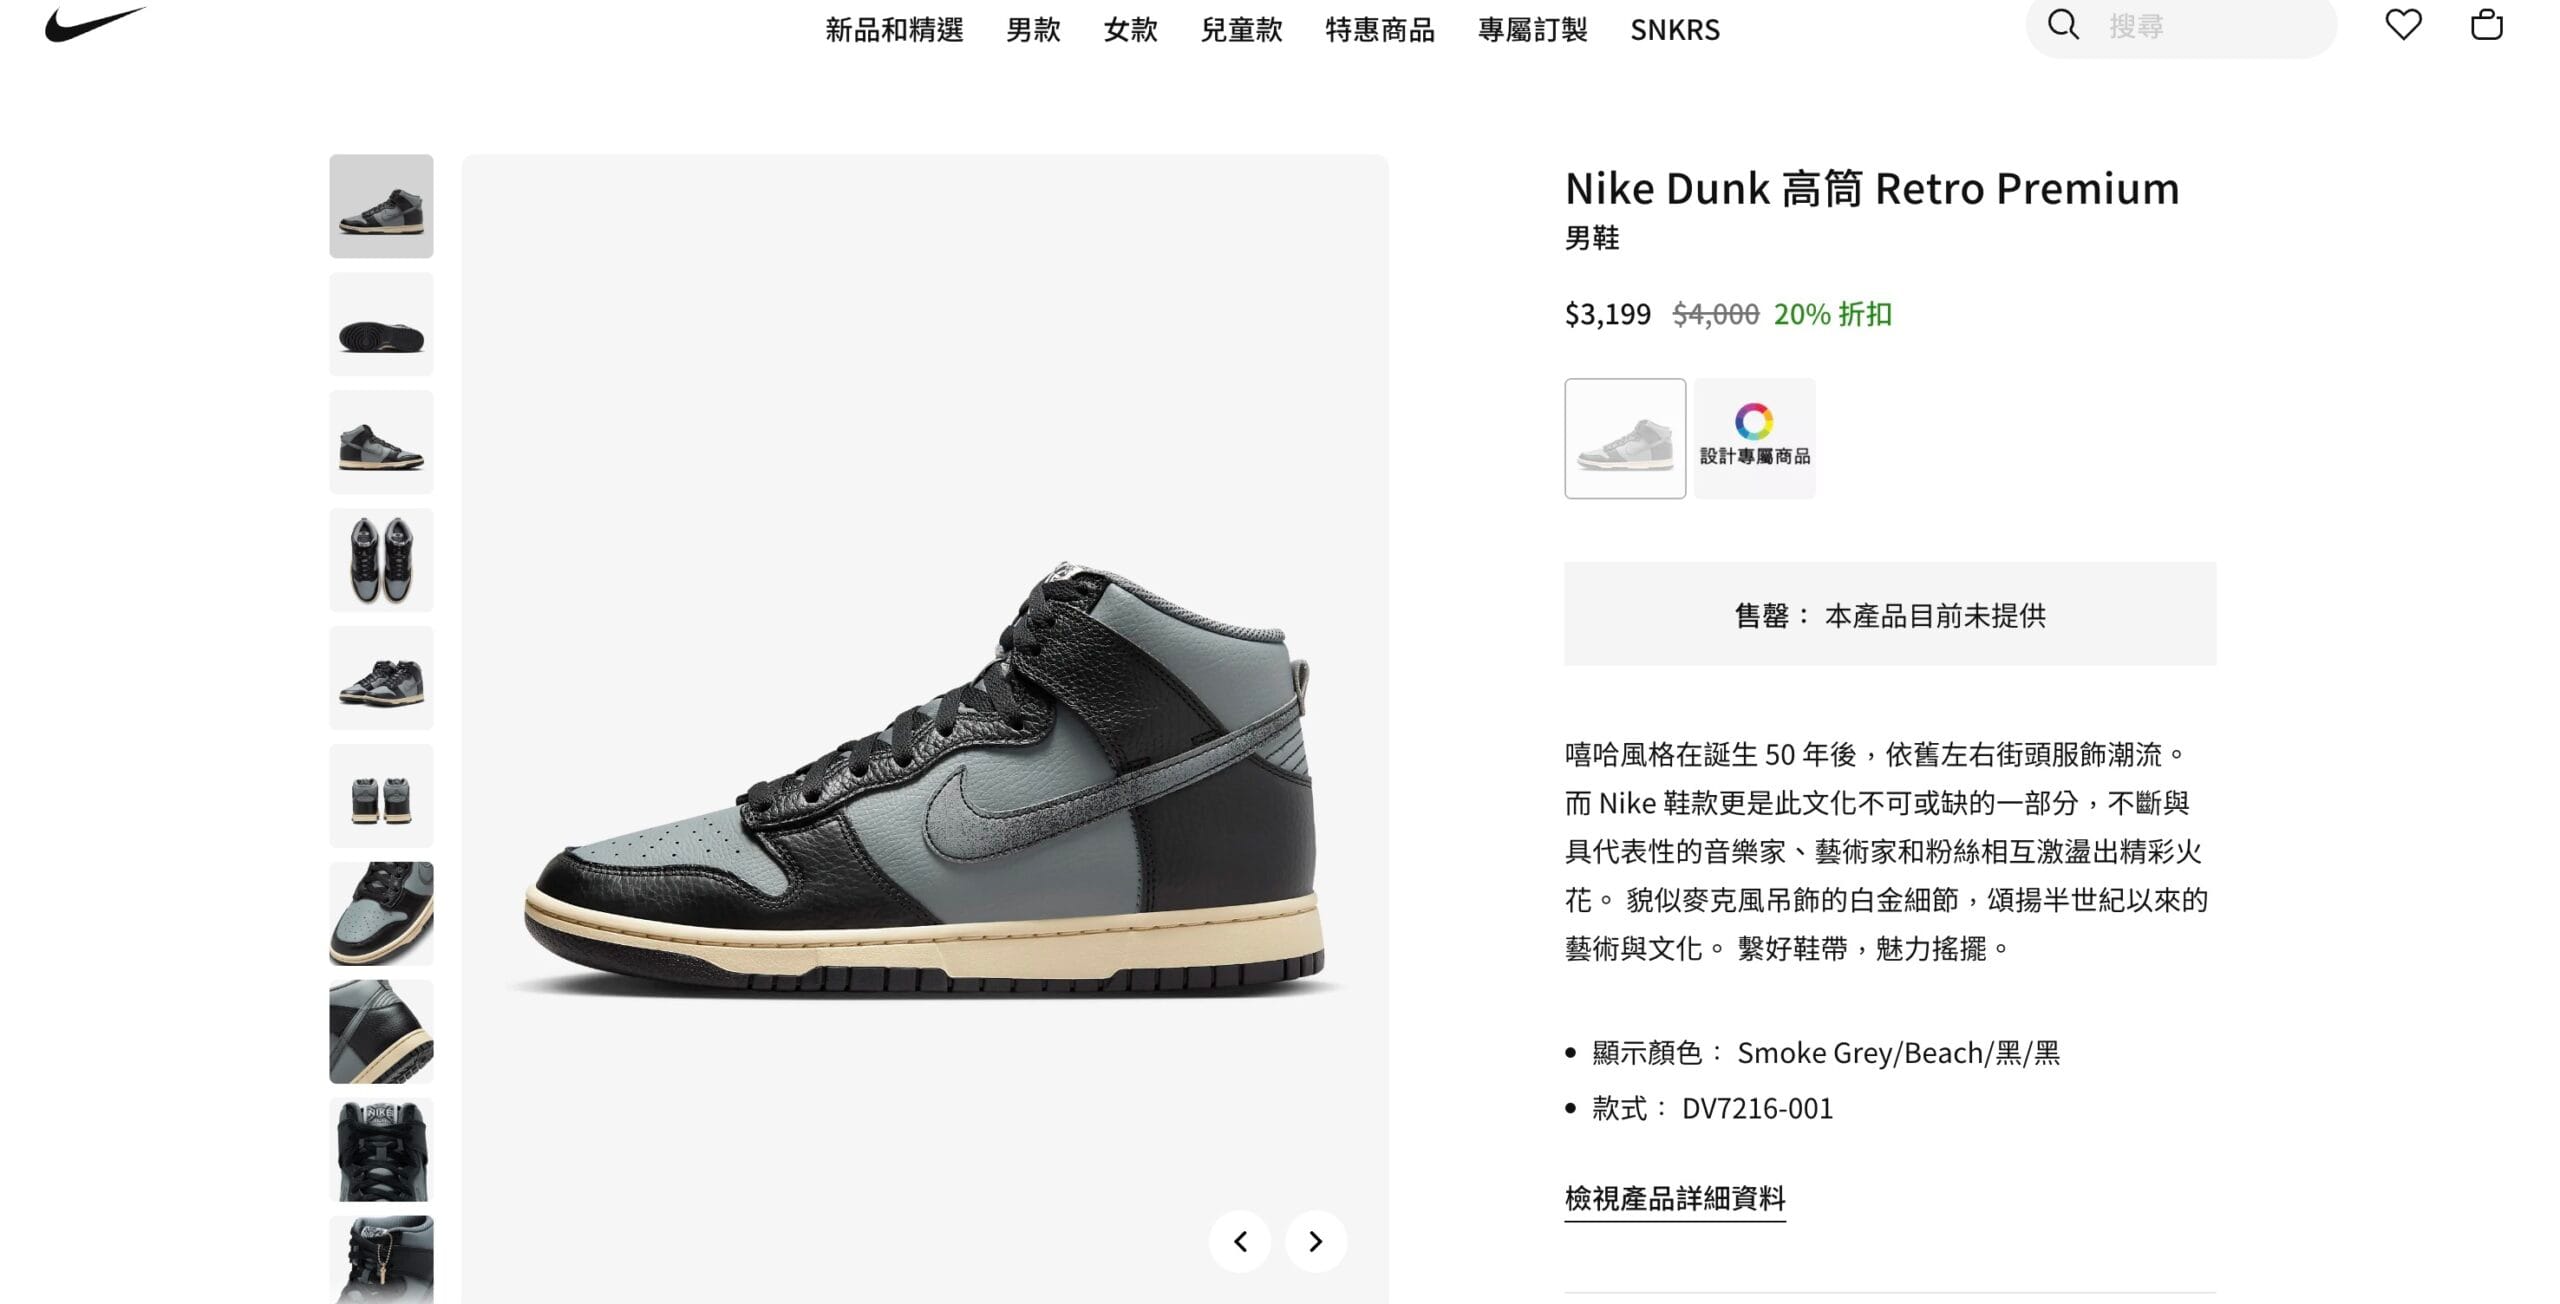Select the NIKE tongue label close-up thumbnail
The height and width of the screenshot is (1304, 2560).
pyautogui.click(x=381, y=1150)
